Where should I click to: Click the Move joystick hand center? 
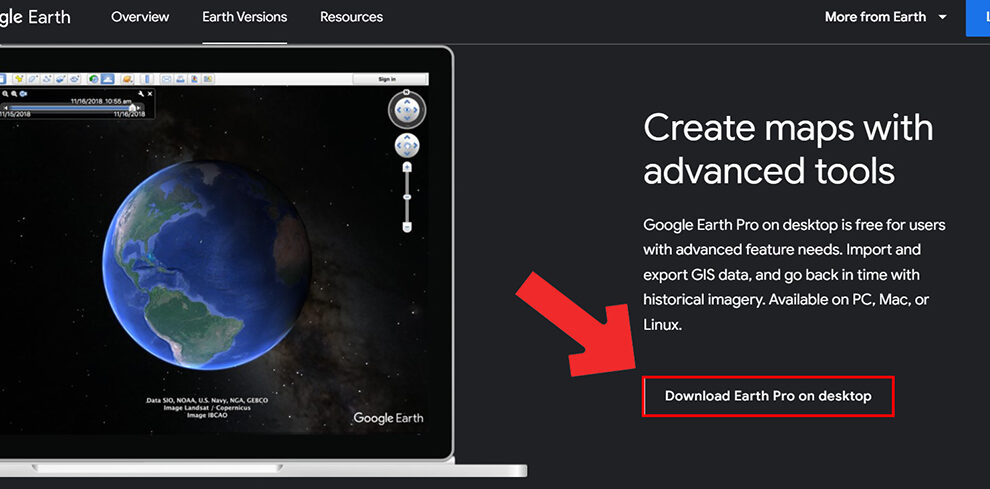407,145
